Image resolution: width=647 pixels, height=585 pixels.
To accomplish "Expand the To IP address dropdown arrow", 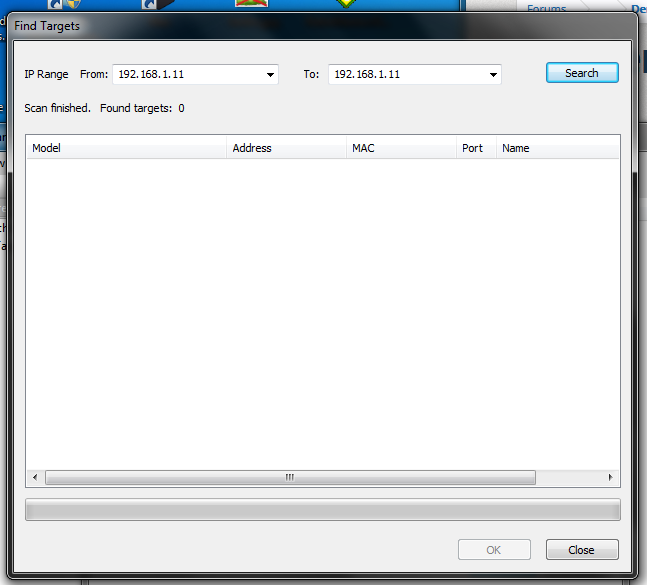I will (493, 75).
